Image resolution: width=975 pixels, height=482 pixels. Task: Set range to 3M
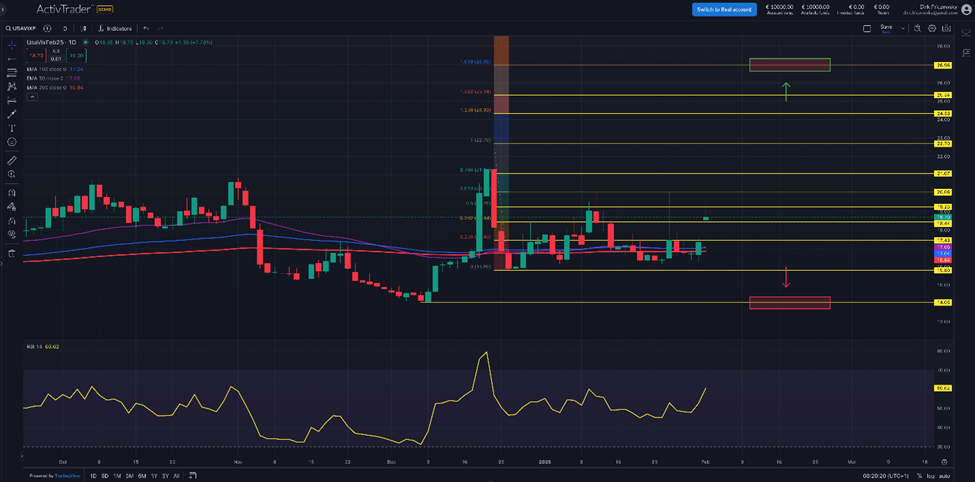129,476
